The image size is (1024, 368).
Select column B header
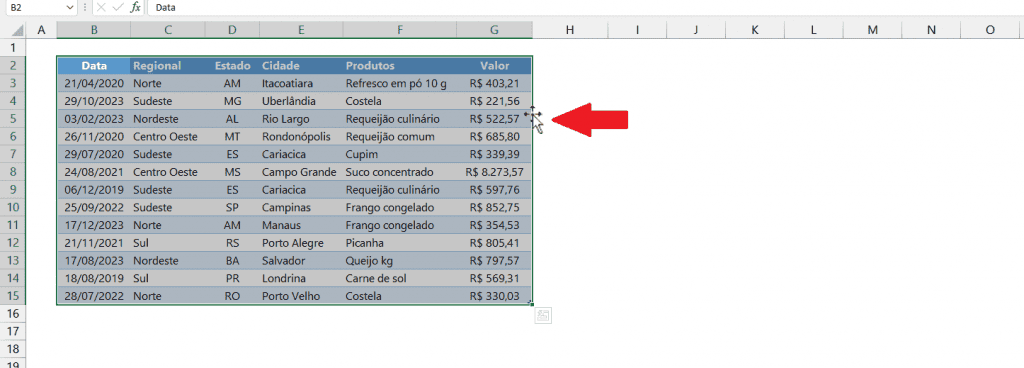click(x=93, y=29)
